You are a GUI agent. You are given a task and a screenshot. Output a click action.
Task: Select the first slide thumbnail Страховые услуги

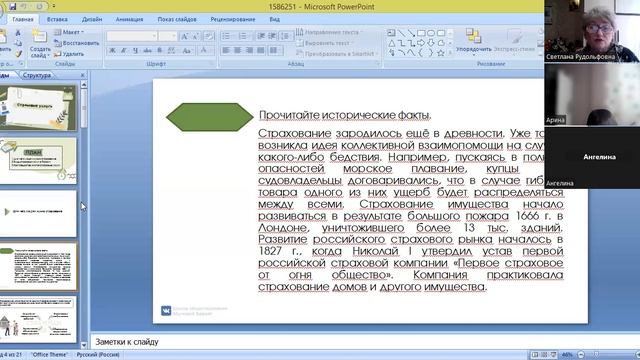tap(38, 108)
